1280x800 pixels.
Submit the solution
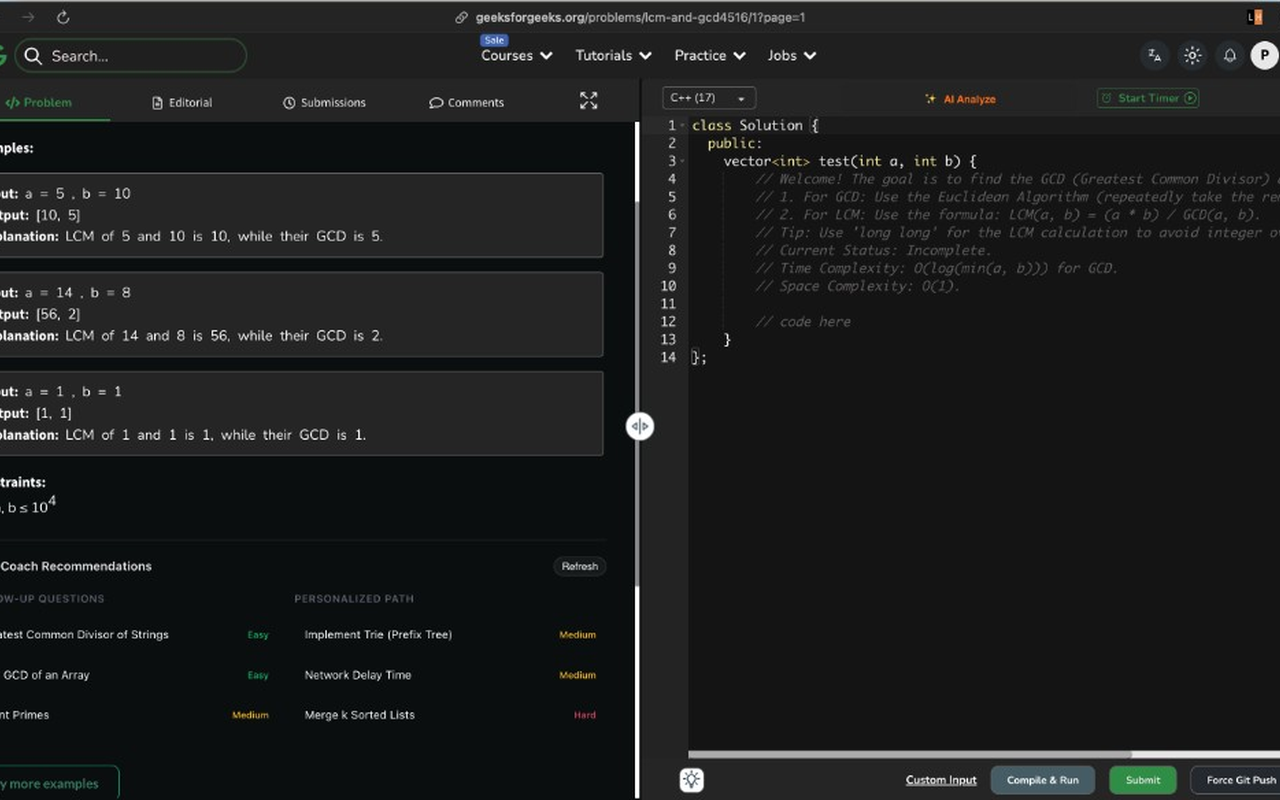coord(1143,780)
